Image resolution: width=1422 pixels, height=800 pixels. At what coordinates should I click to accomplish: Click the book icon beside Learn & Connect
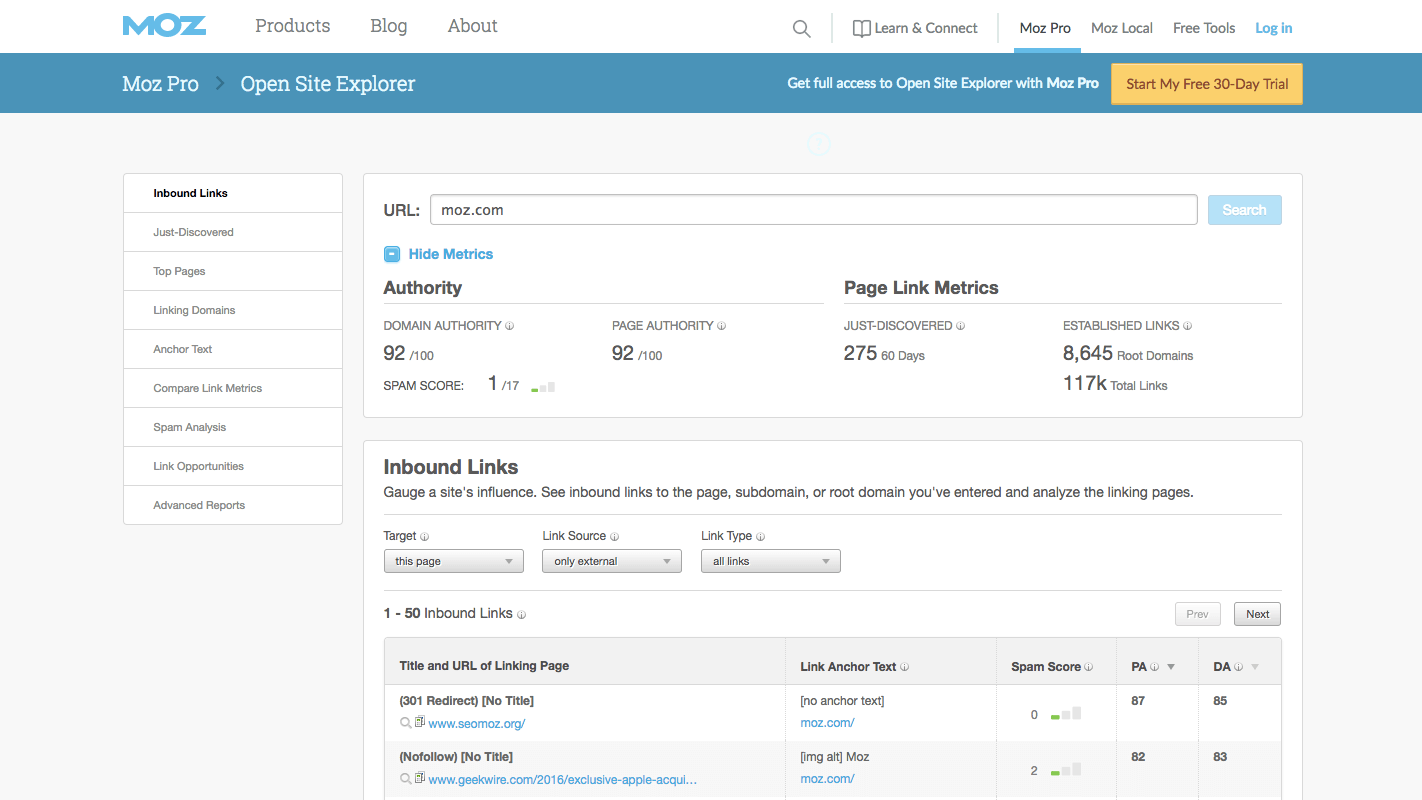861,28
